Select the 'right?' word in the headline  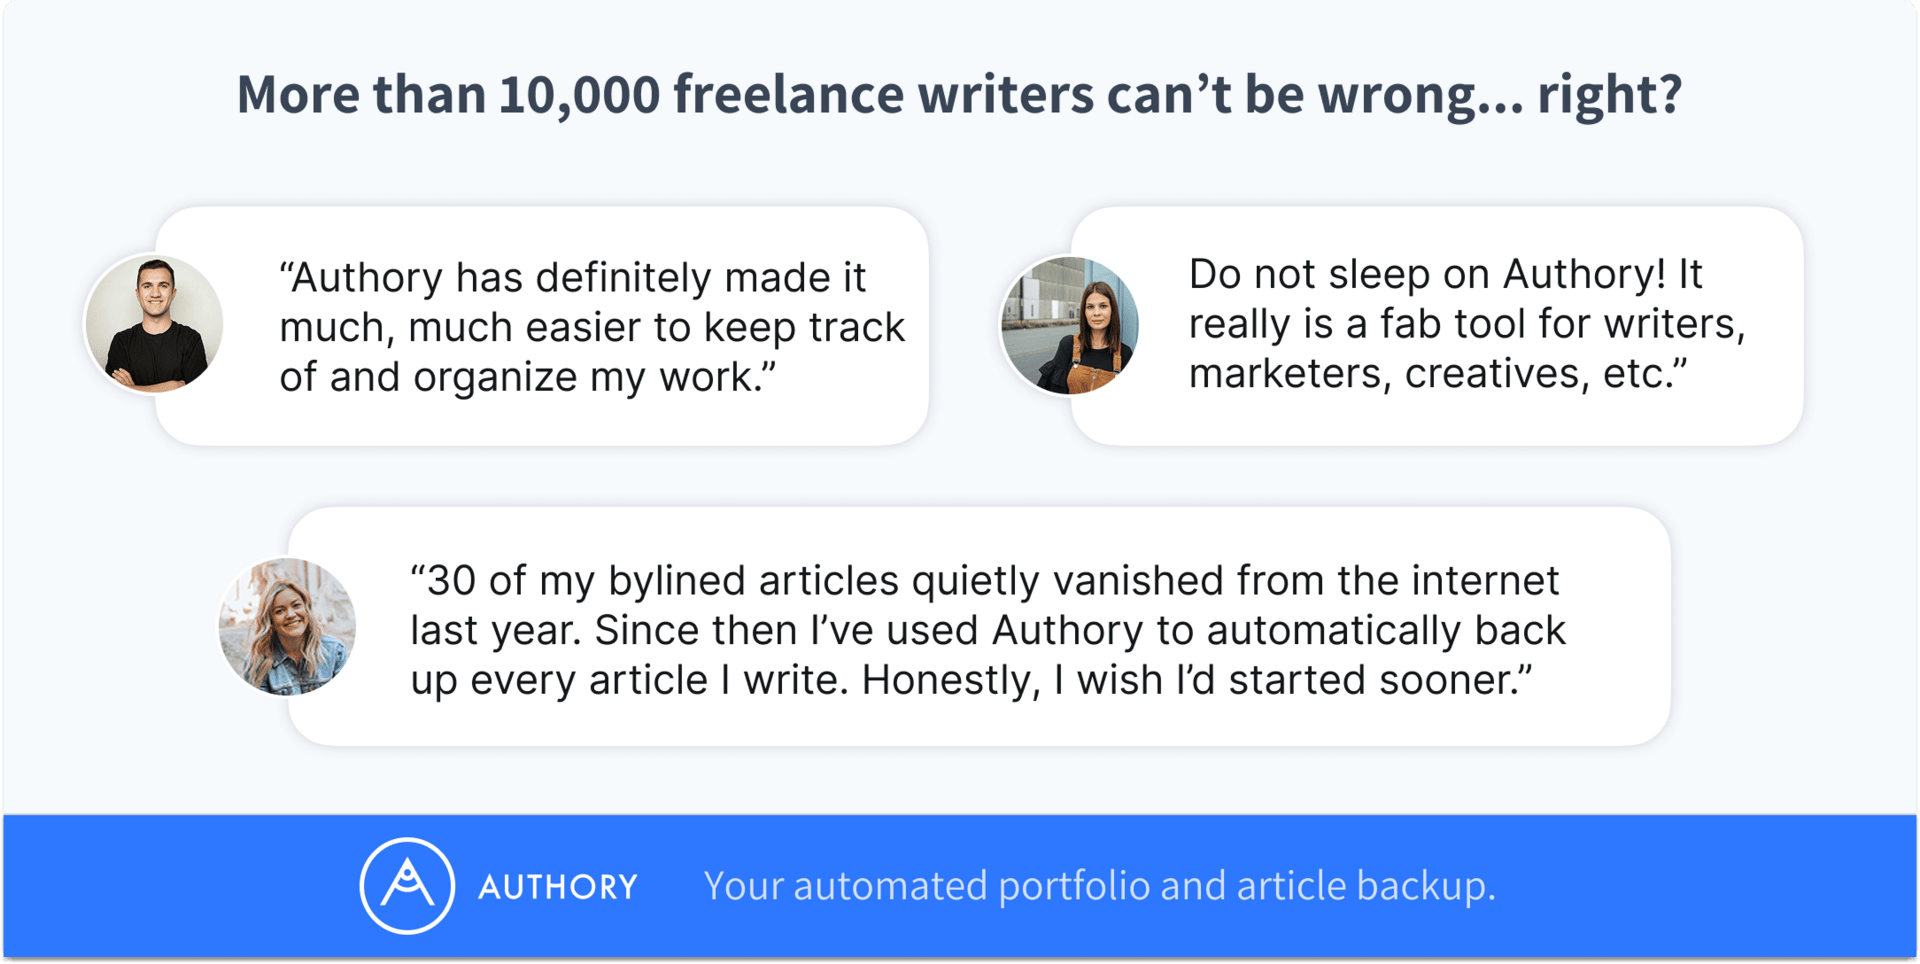[1610, 95]
